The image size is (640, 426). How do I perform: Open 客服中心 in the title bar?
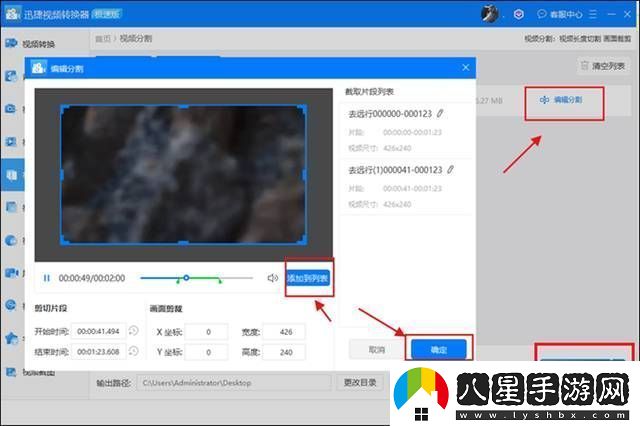point(560,14)
